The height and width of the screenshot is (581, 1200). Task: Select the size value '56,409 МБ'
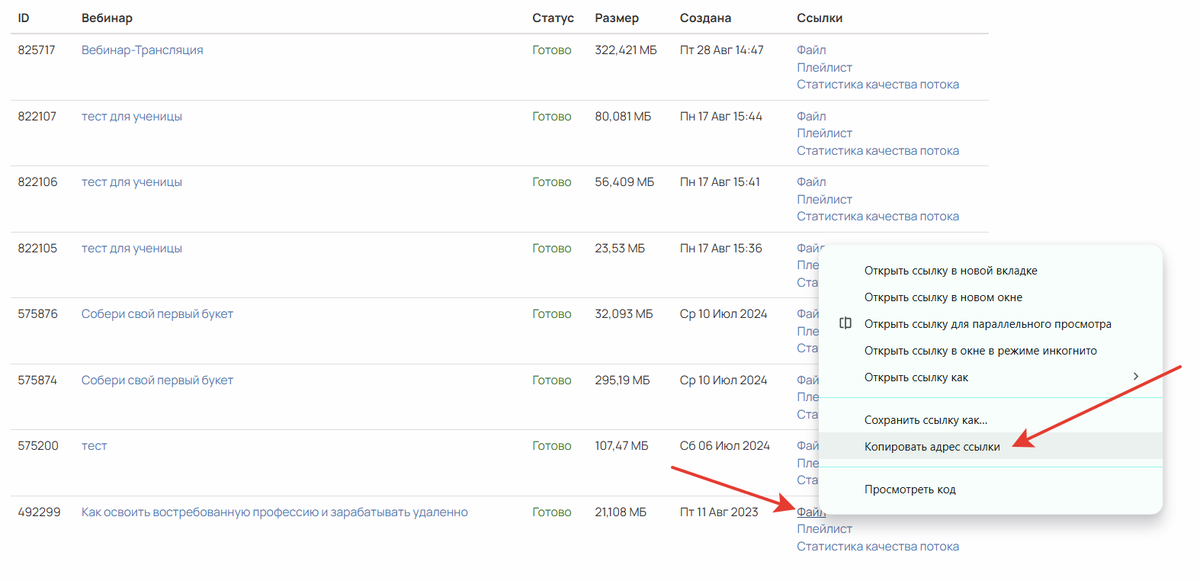625,182
